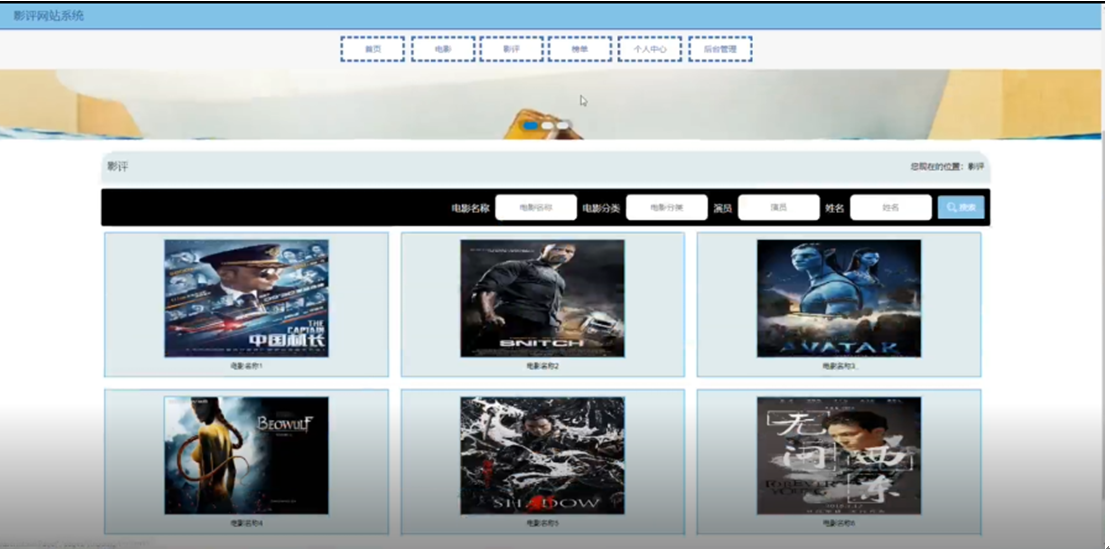Focus the 电影名称 search input

tap(536, 208)
